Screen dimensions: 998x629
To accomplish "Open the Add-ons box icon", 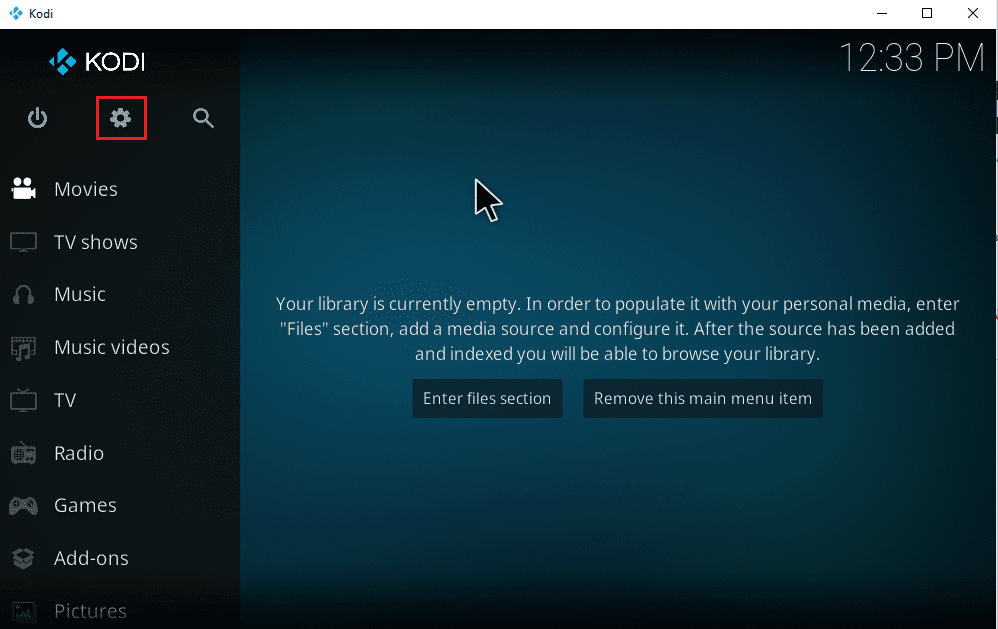I will (x=24, y=558).
